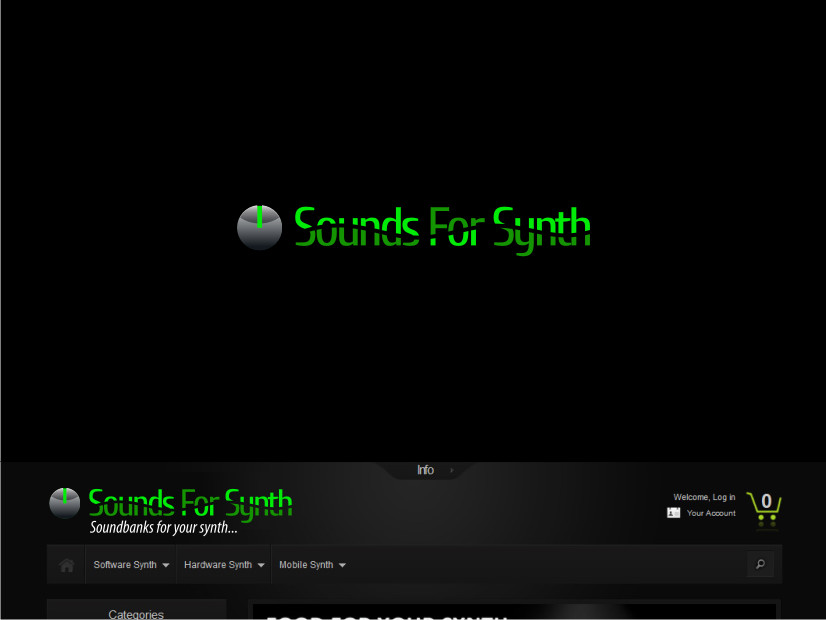Expand the Mobile Synth dropdown arrow
The width and height of the screenshot is (826, 620).
coord(342,565)
